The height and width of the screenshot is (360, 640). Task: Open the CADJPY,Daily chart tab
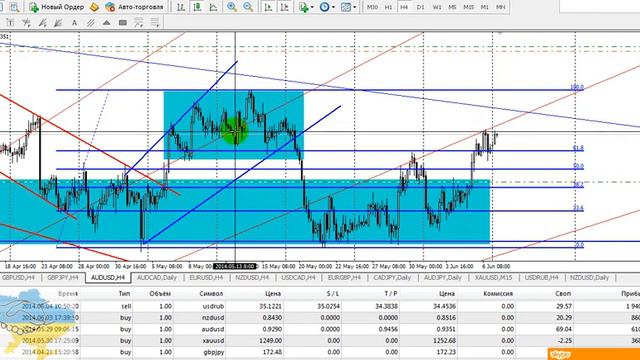point(392,278)
